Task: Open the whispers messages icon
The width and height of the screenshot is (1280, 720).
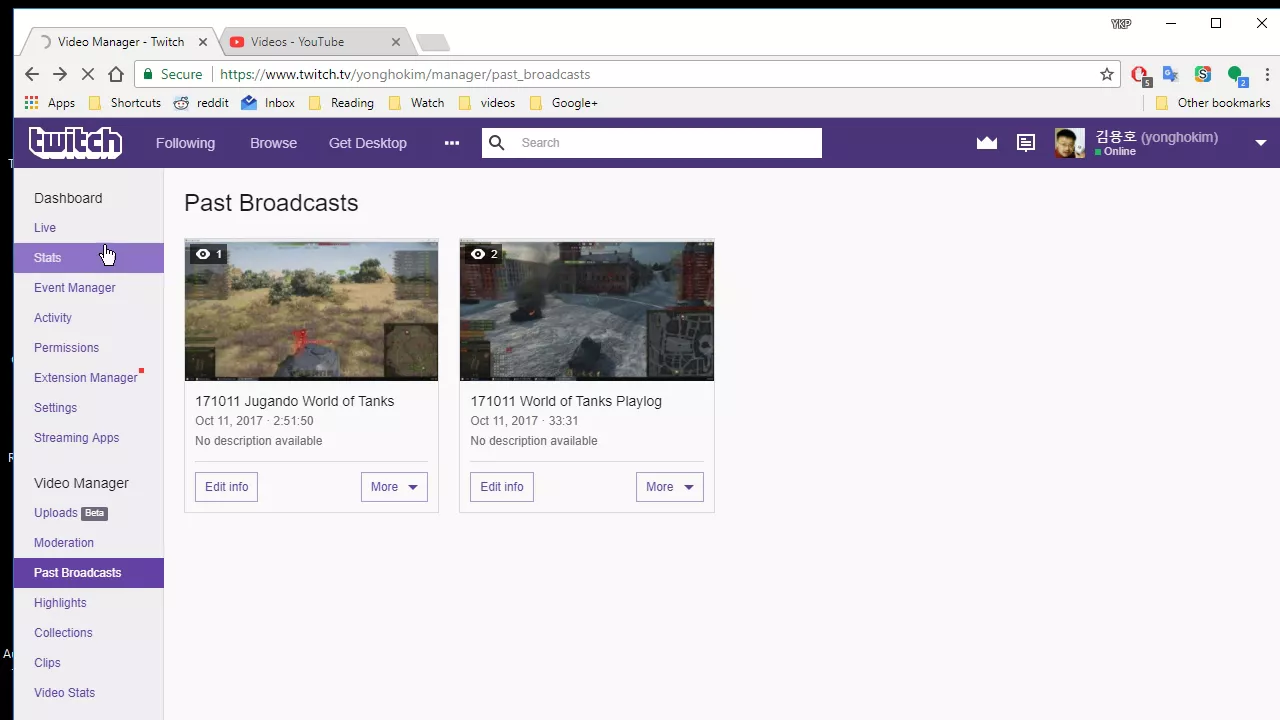Action: point(1026,143)
